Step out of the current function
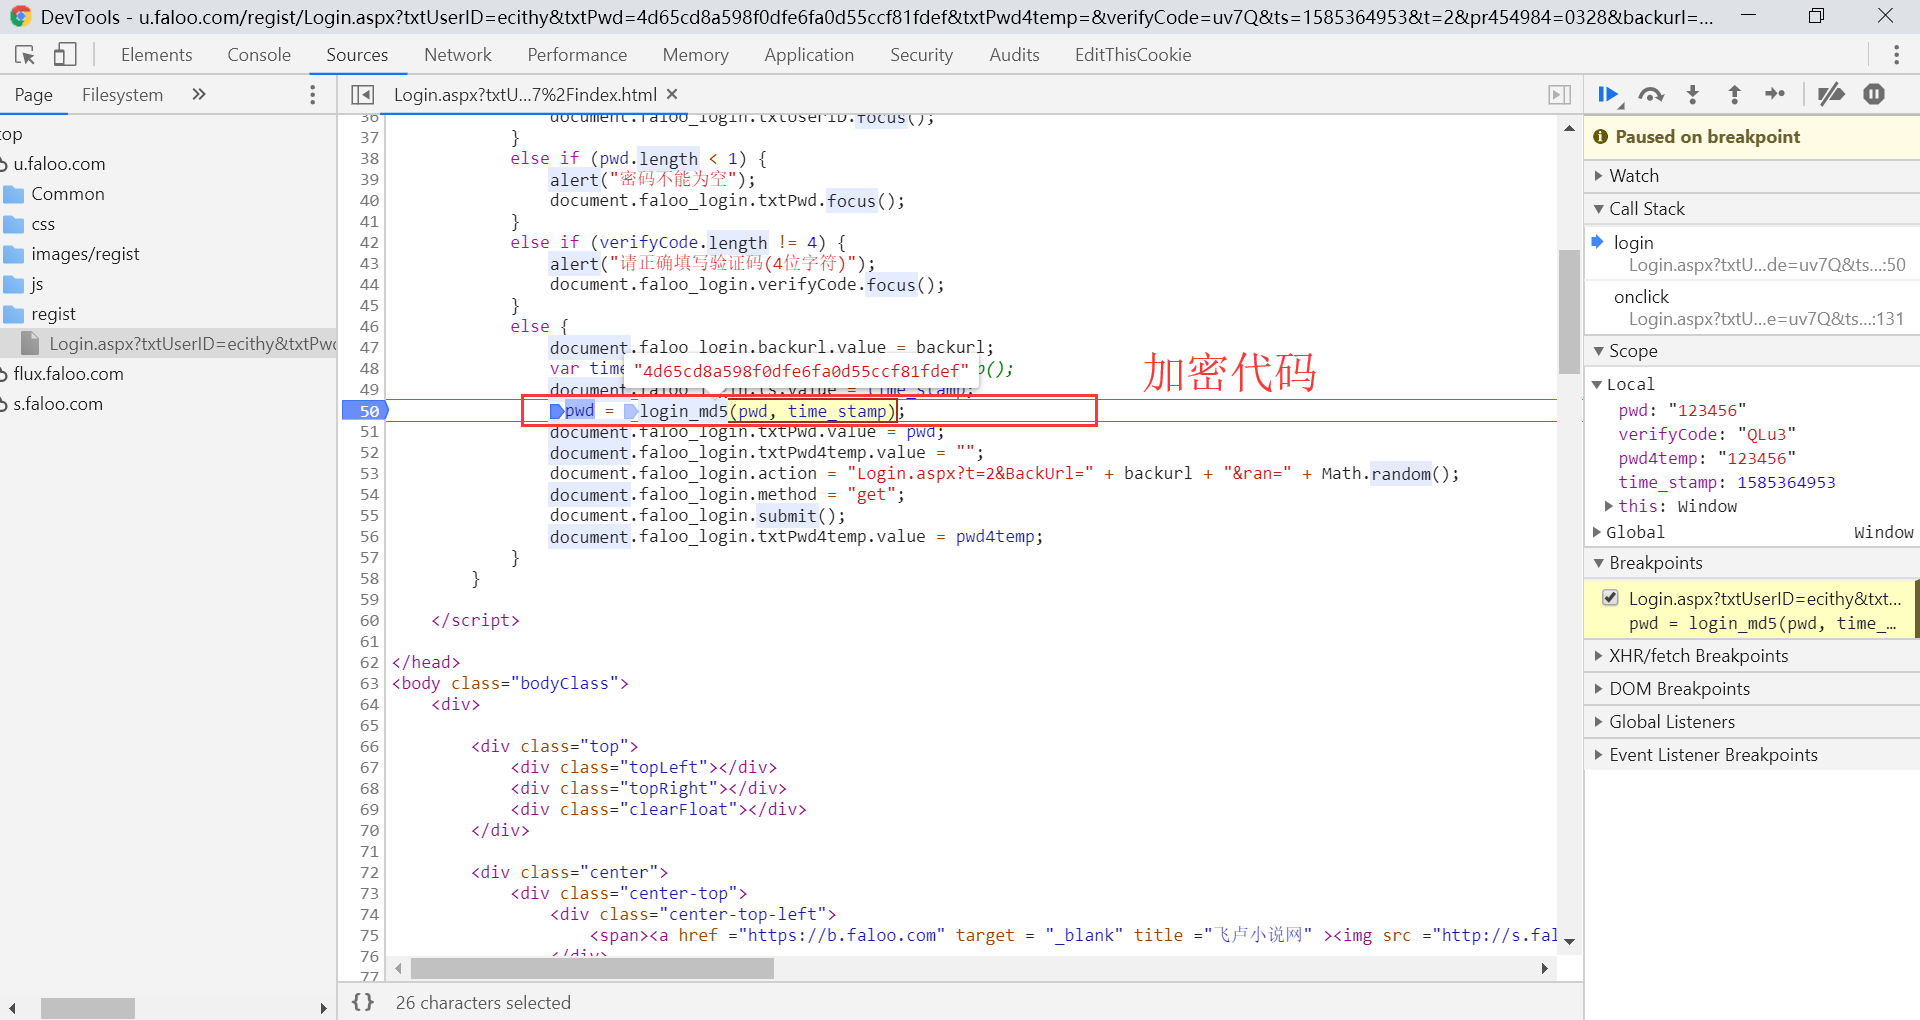 (1735, 95)
